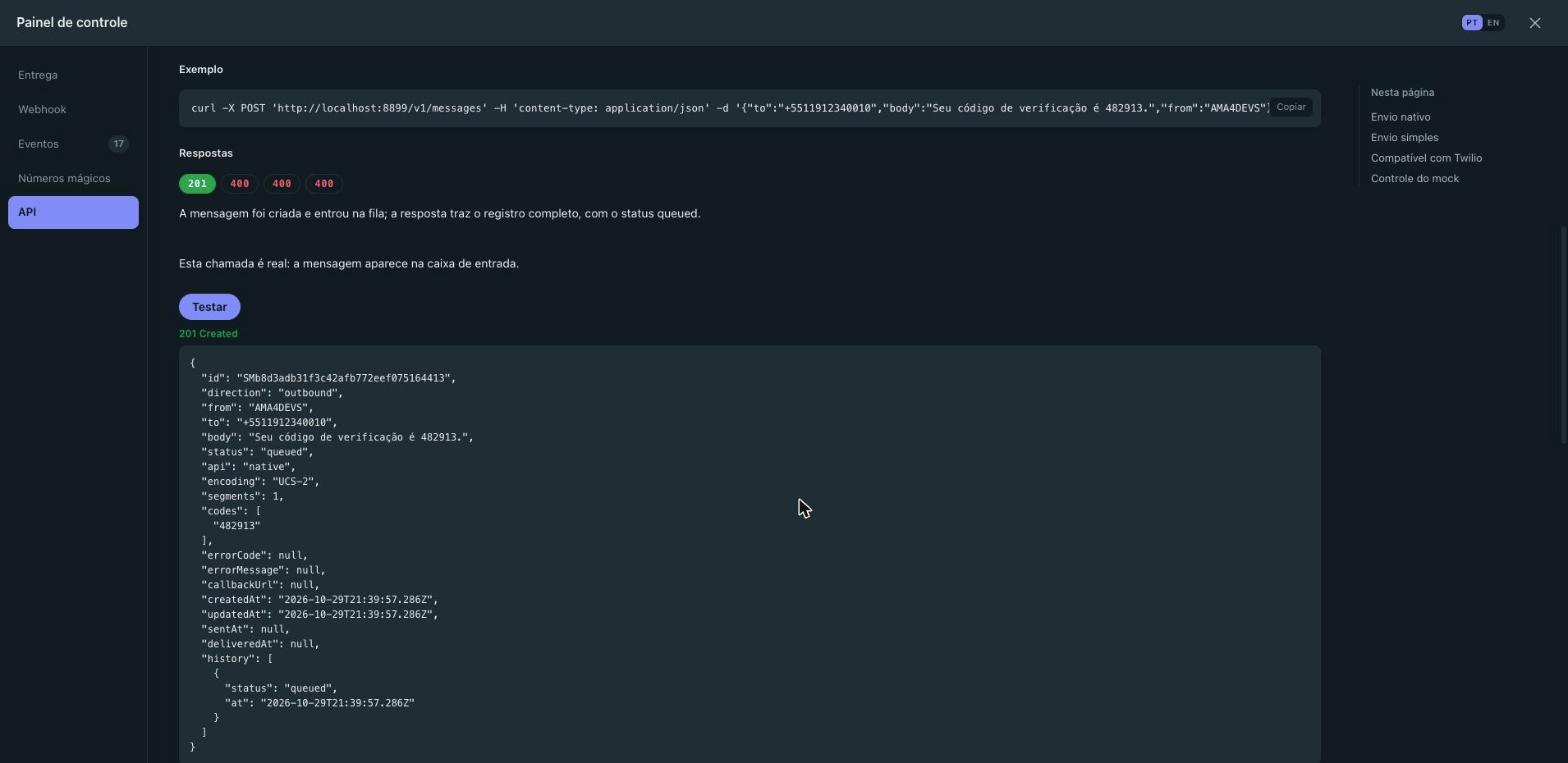Click the 17 badge next to Eventos
Viewport: 1568px width, 763px height.
point(118,144)
